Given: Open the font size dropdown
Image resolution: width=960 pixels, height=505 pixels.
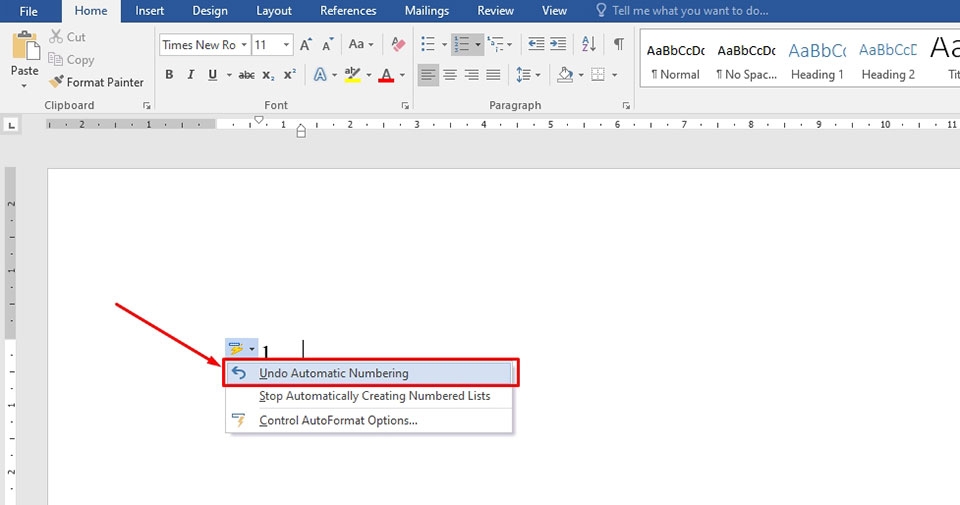Looking at the screenshot, I should pos(286,45).
